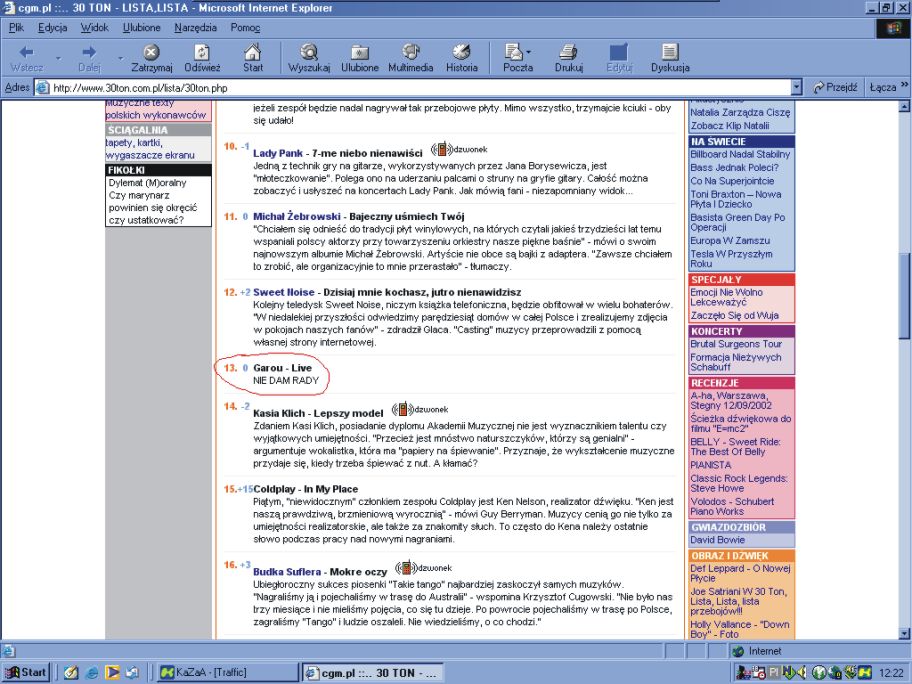The image size is (912, 684).
Task: Click the scrollbar down arrow
Action: 904,633
